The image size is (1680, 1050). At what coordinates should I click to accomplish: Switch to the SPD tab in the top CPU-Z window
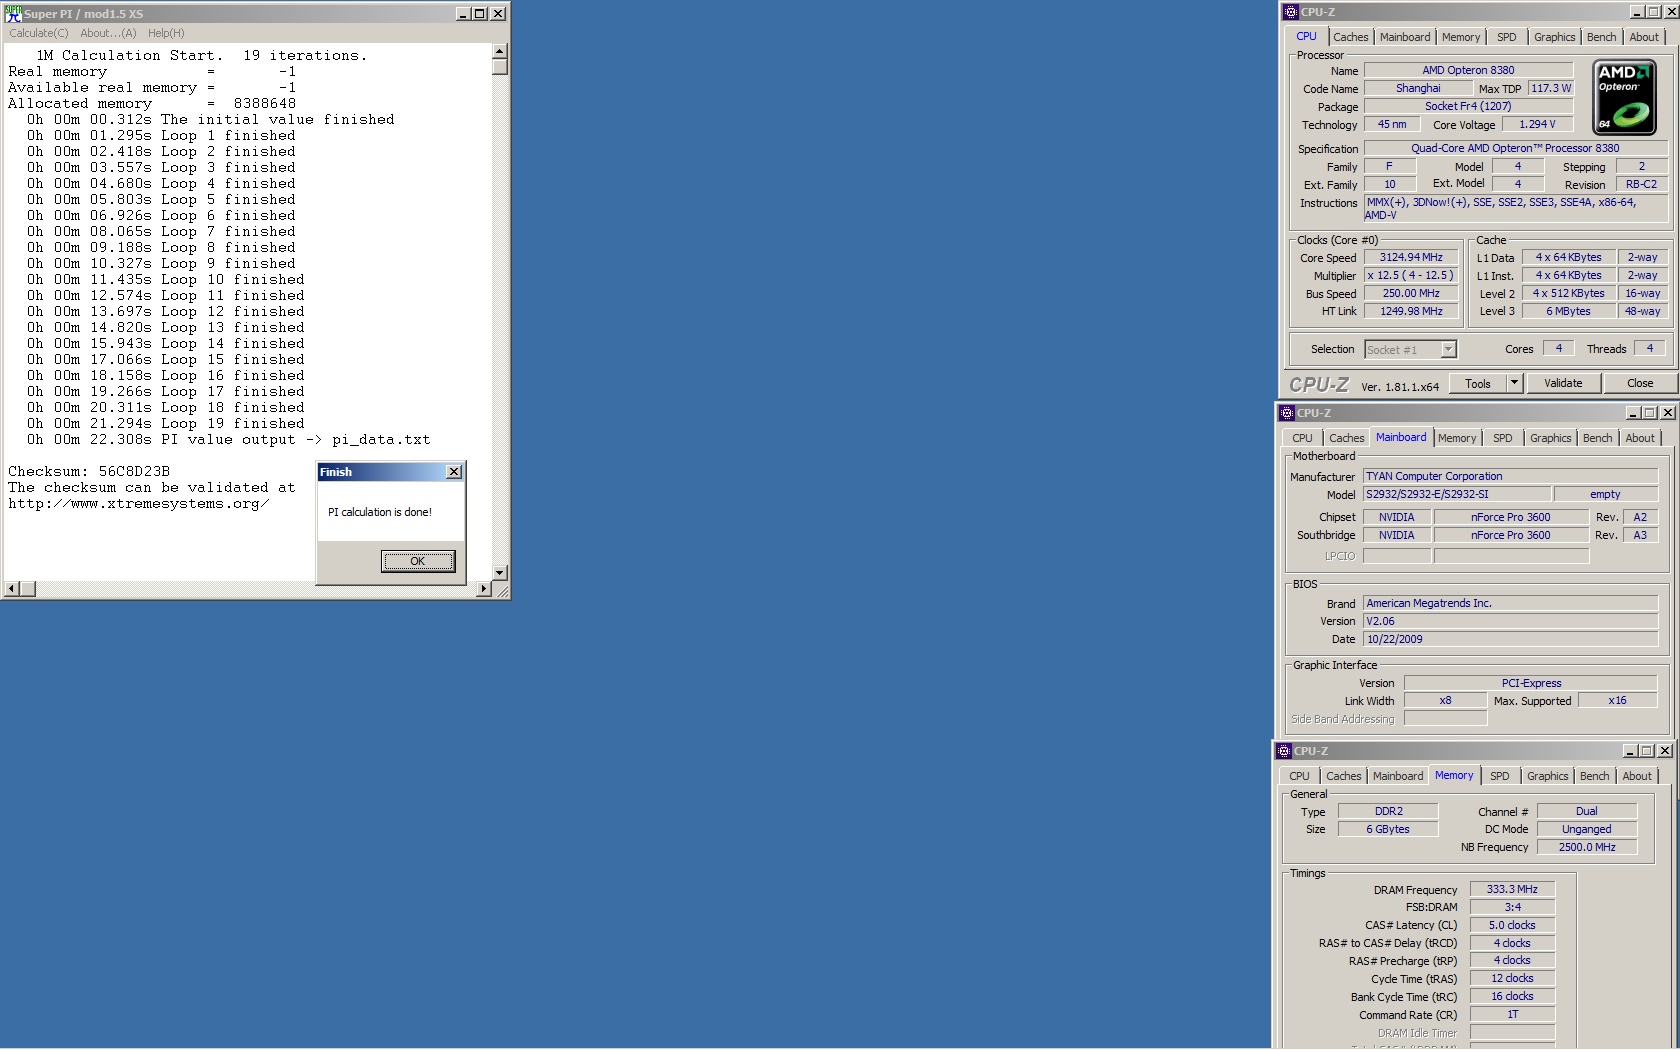click(1506, 37)
